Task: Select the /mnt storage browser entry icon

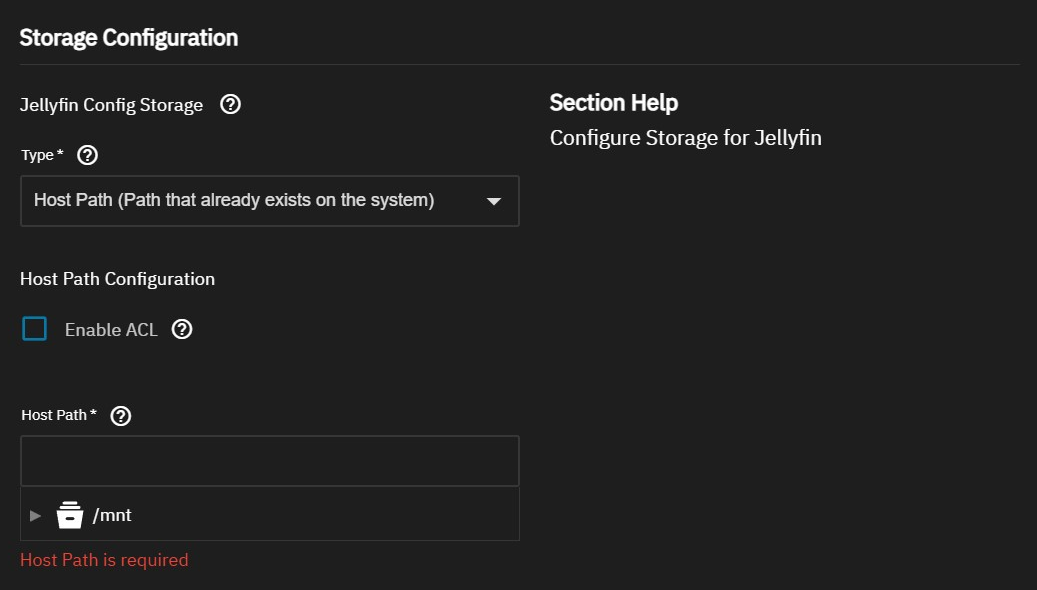Action: [70, 514]
